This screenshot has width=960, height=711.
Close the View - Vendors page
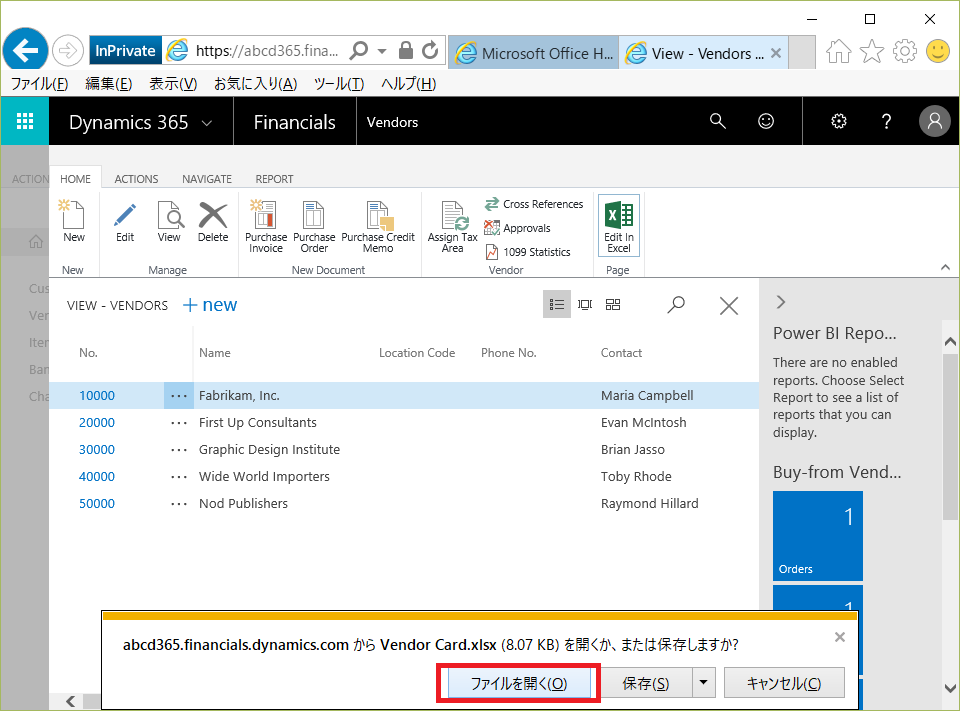pyautogui.click(x=729, y=305)
